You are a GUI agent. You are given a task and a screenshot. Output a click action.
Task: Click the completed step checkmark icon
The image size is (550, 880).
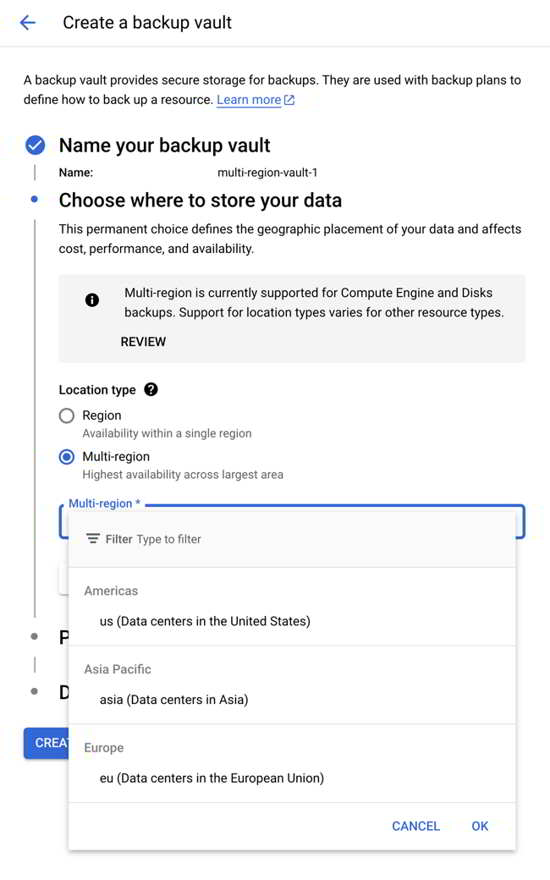(35, 145)
